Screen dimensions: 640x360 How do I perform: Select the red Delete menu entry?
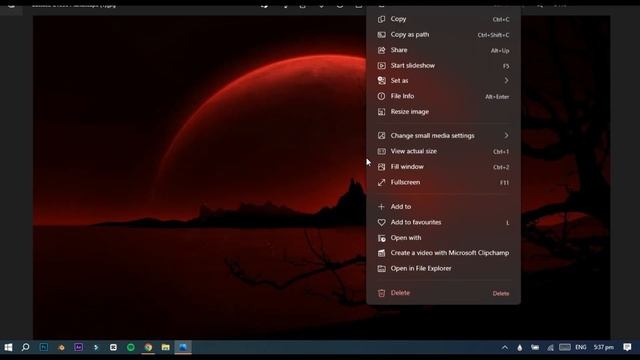tap(443, 293)
